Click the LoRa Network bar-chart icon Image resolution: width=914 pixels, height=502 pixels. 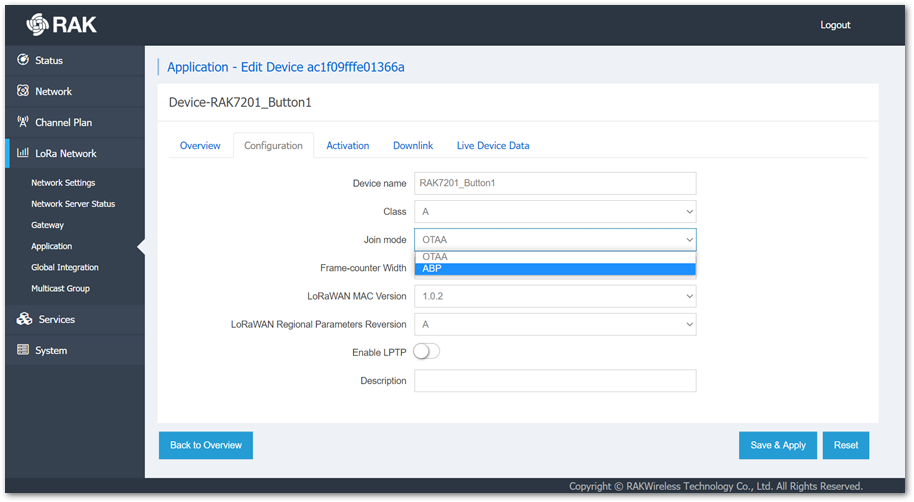[x=23, y=152]
